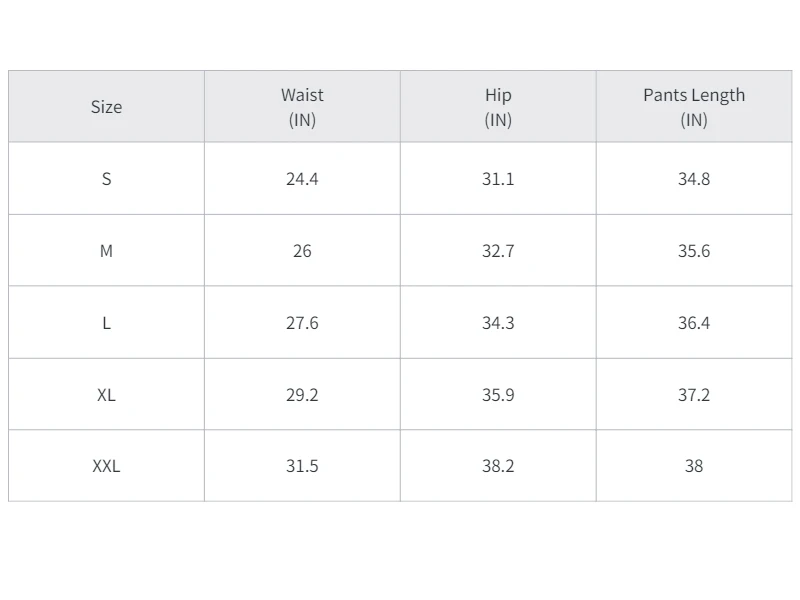800x600 pixels.
Task: Click pants length value 34.8
Action: [694, 179]
